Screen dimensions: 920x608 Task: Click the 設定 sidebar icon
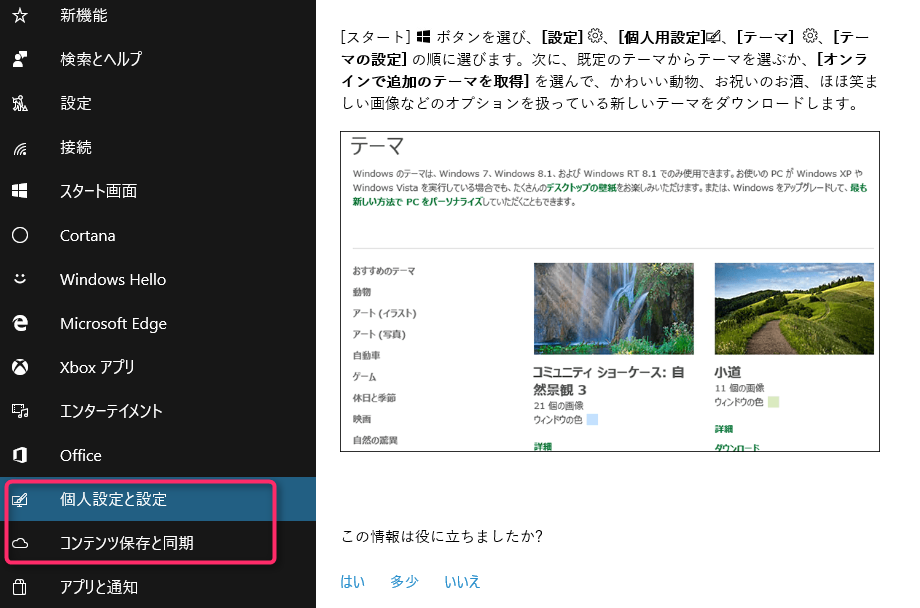coord(20,103)
